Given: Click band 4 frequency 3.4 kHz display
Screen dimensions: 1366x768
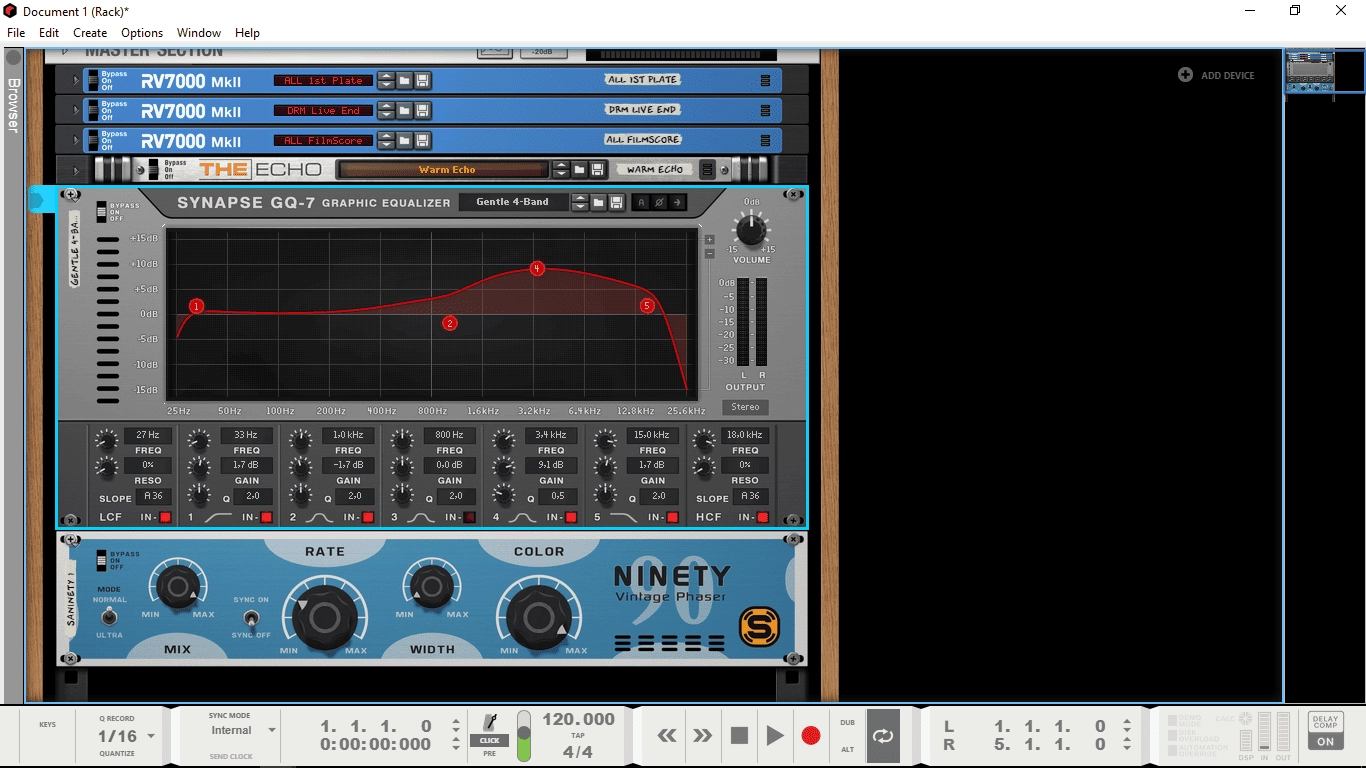Looking at the screenshot, I should tap(551, 435).
